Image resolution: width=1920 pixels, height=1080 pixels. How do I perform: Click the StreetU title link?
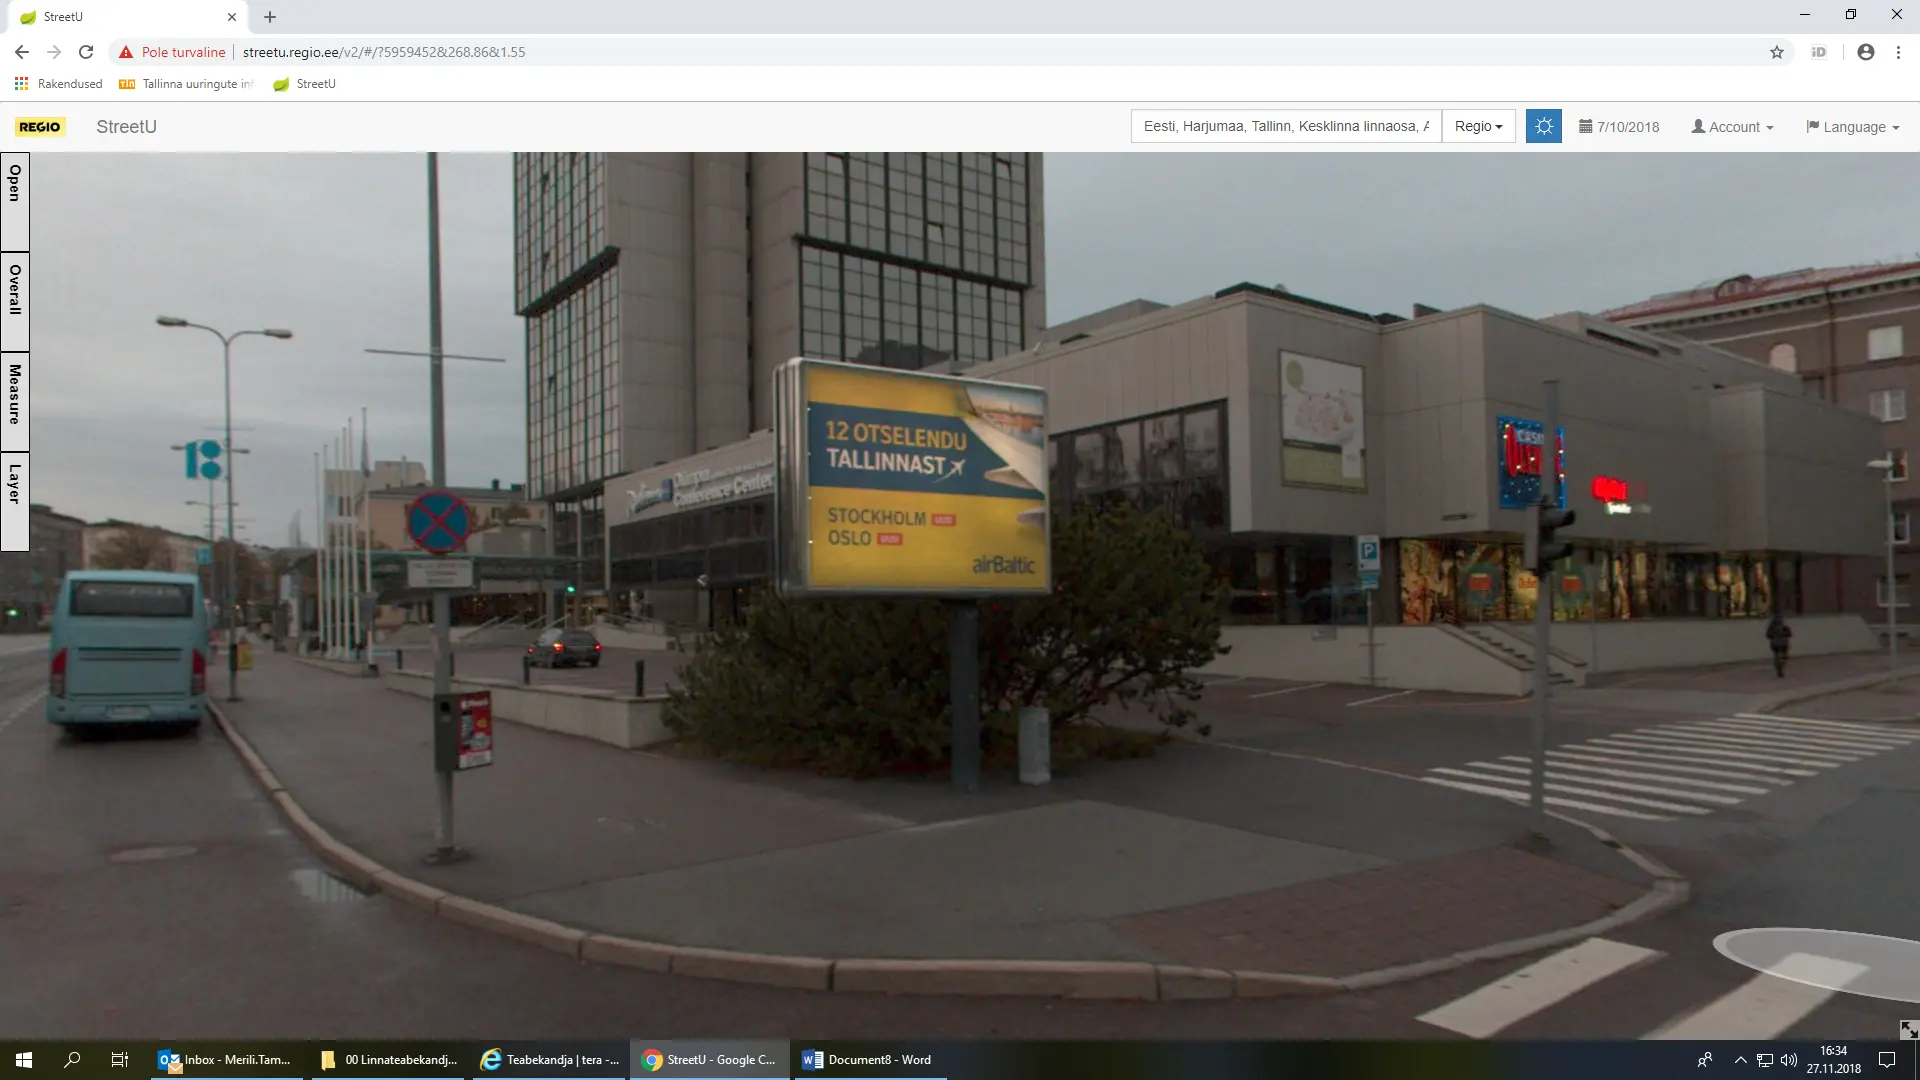126,127
